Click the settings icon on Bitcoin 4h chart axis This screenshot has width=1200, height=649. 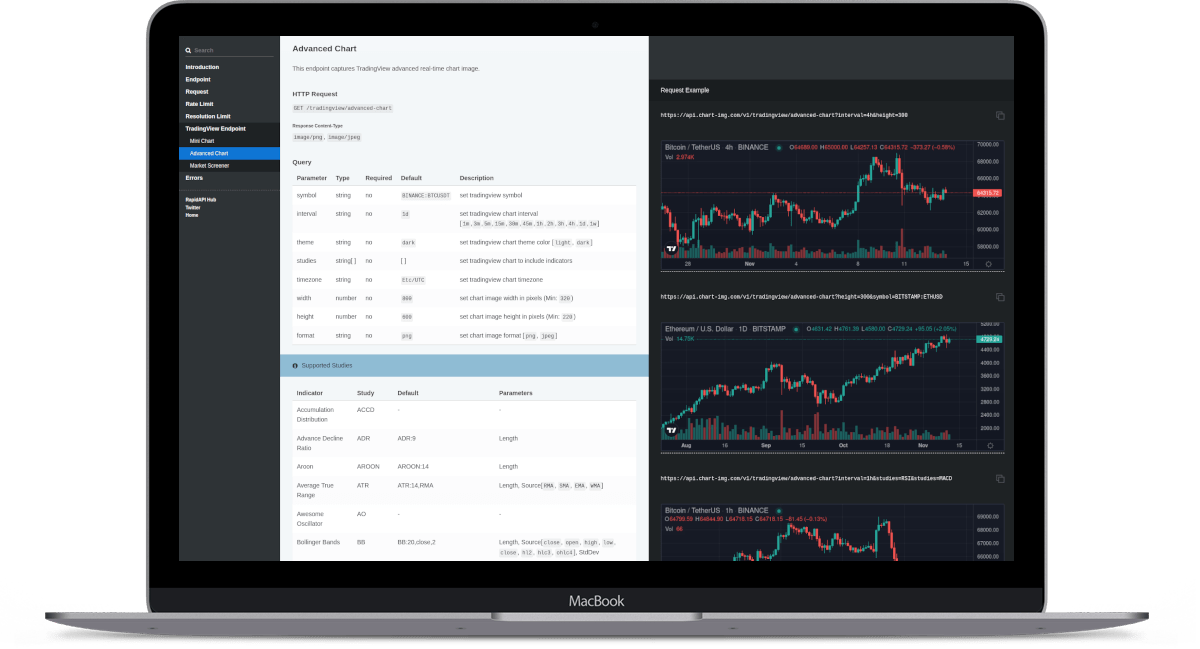pyautogui.click(x=988, y=264)
